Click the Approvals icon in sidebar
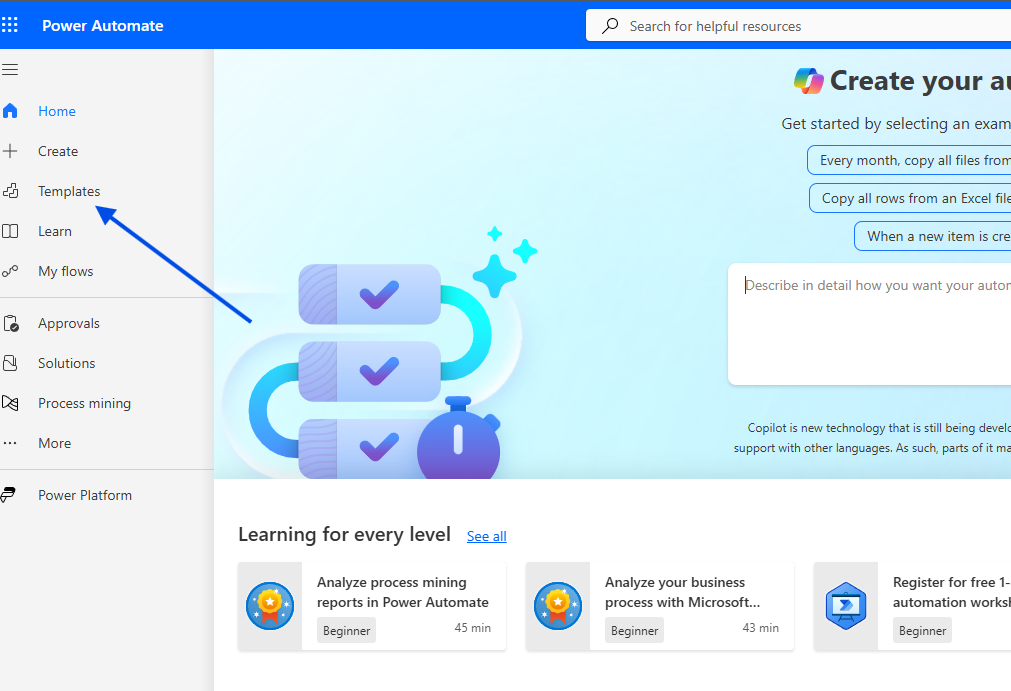Viewport: 1011px width, 691px height. coord(10,323)
